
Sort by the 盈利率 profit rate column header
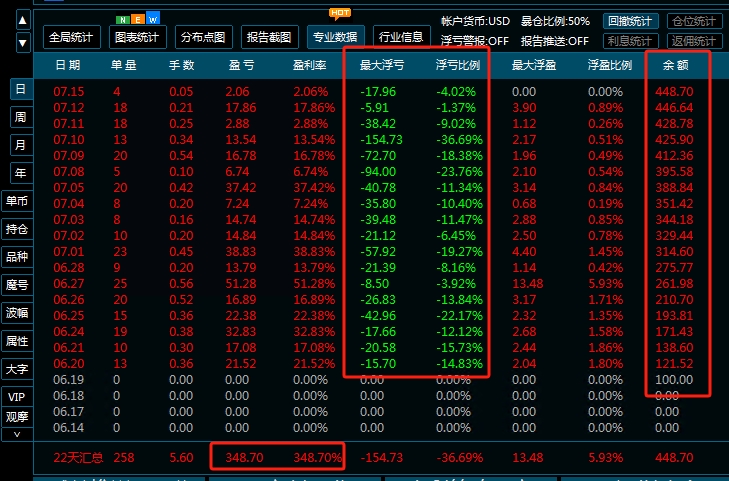pos(310,65)
